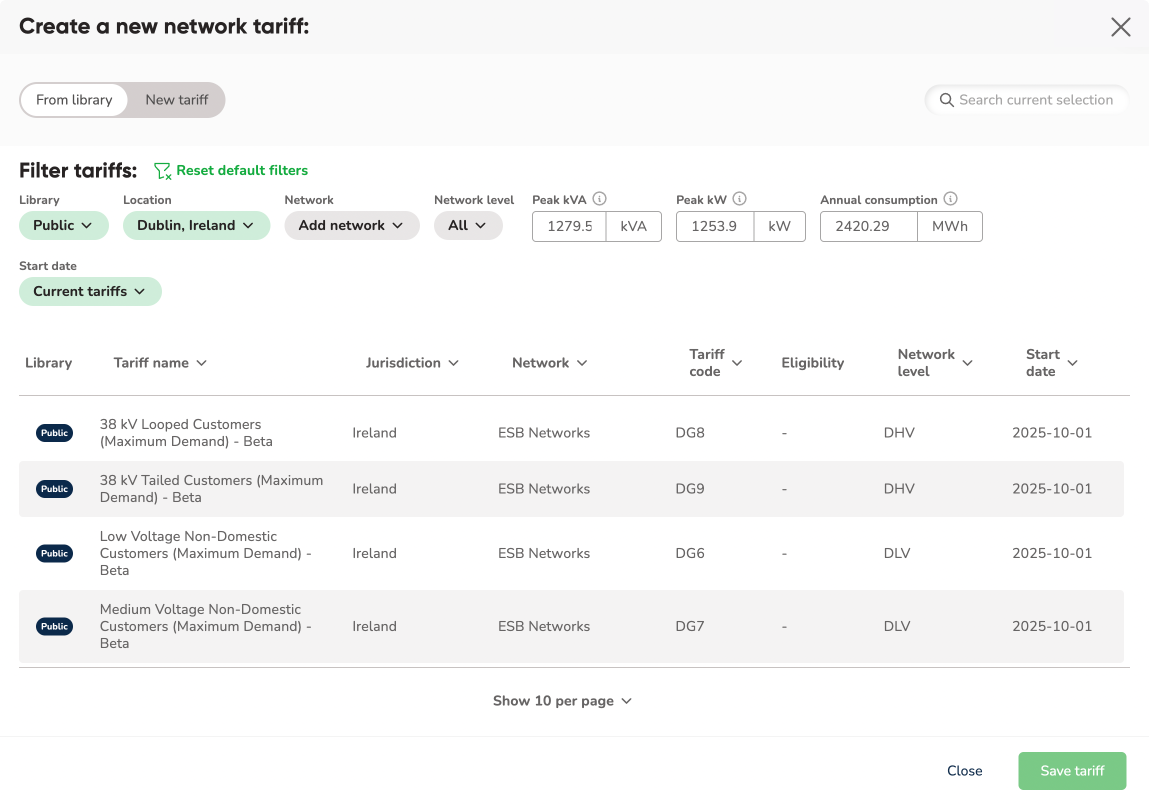Open Show 10 per page dropdown
Screen dimensions: 1149x804
pos(562,701)
